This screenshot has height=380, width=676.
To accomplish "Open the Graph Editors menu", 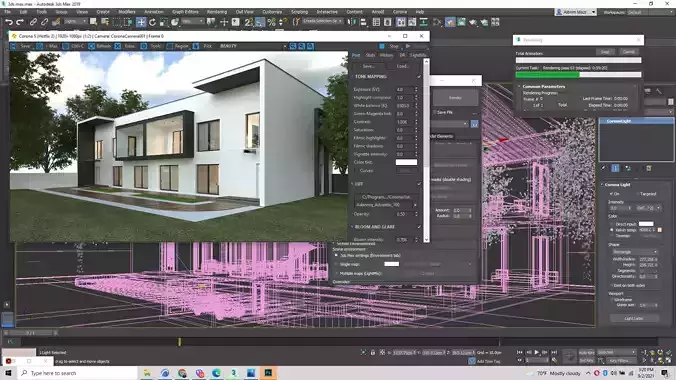I will point(185,12).
